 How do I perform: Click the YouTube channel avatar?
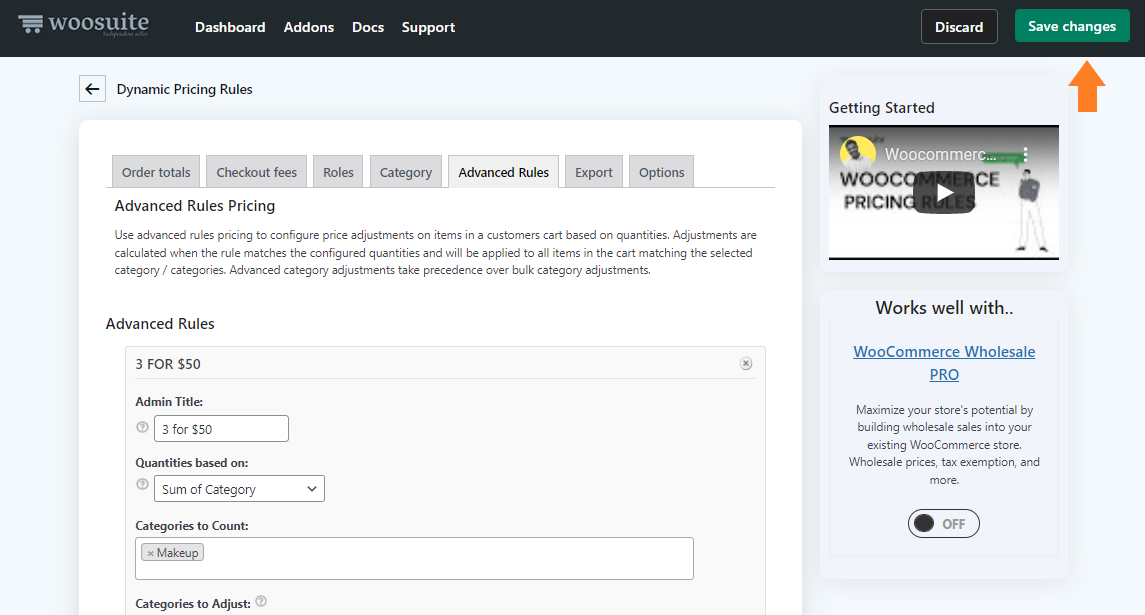click(x=857, y=154)
